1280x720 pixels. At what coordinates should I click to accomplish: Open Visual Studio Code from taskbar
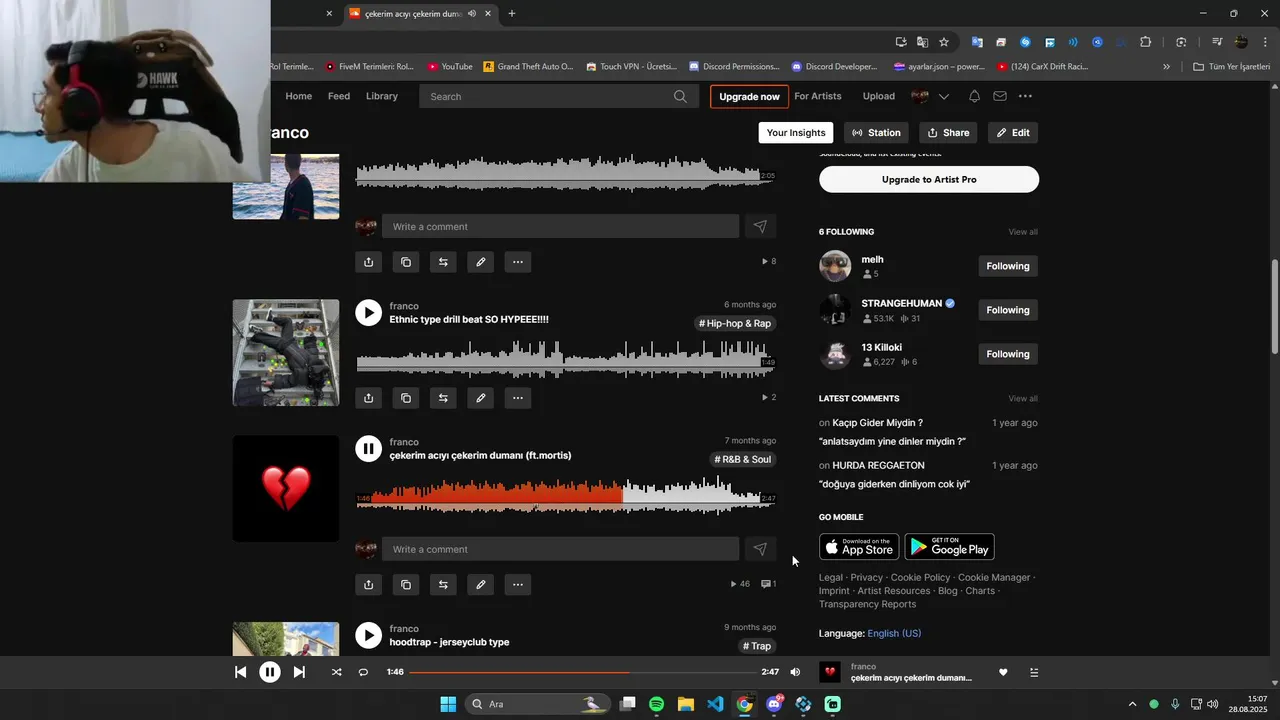click(715, 704)
